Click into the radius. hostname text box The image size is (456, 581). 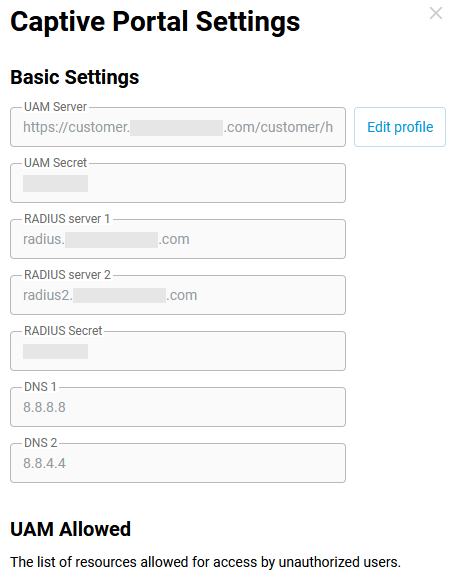[178, 239]
